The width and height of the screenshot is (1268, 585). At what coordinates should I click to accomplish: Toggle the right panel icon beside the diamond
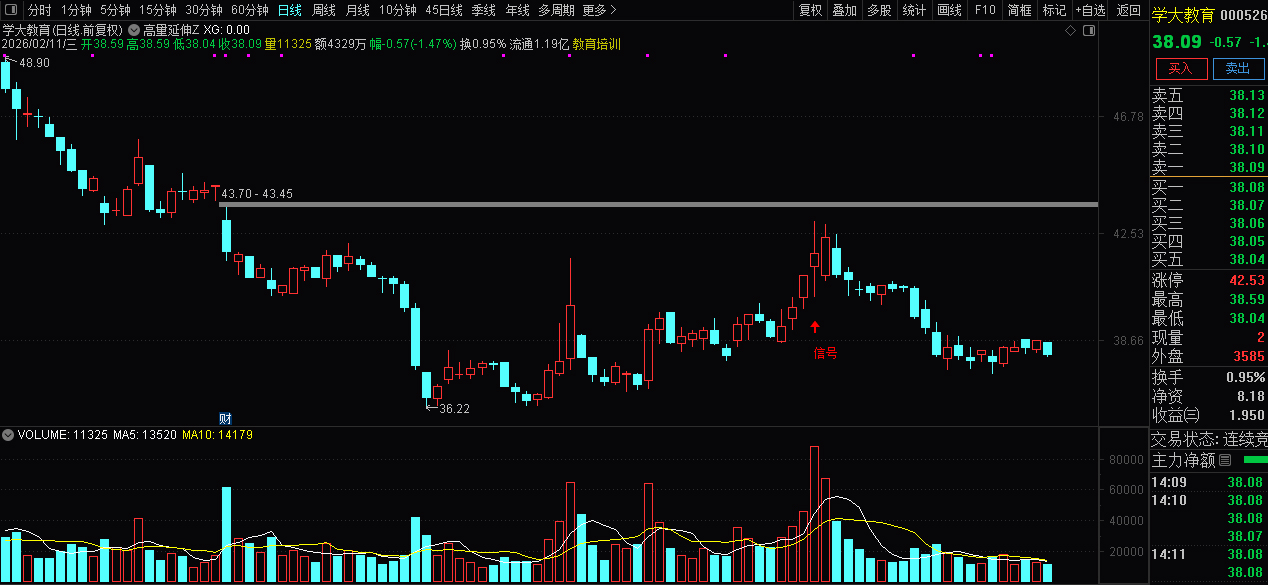point(1089,31)
